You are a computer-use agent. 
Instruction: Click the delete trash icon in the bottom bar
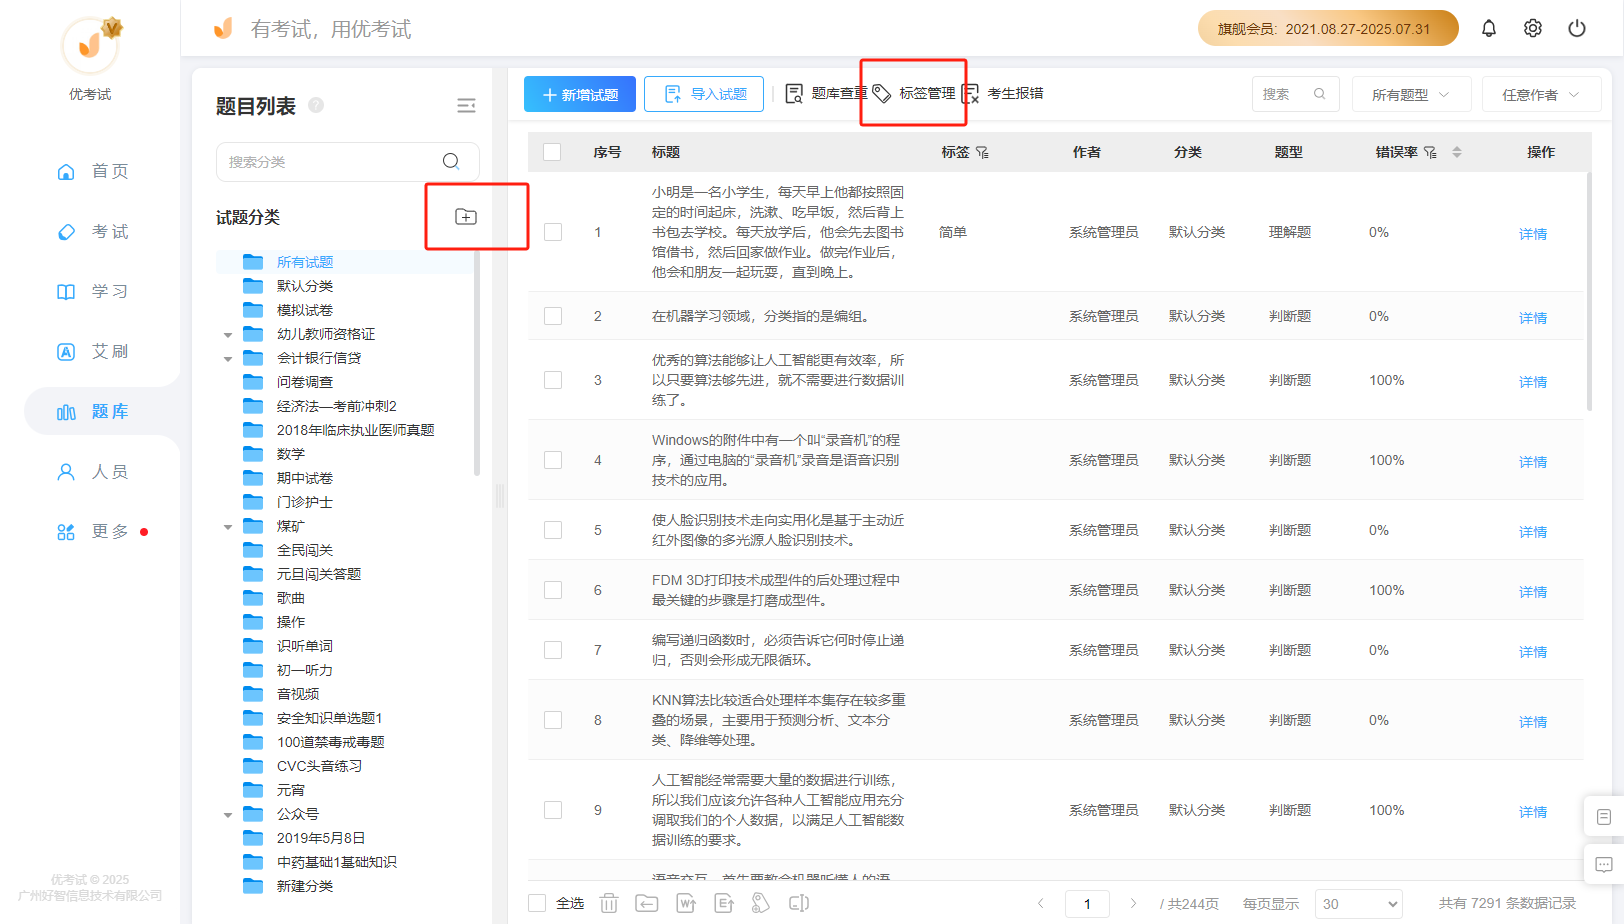click(609, 903)
